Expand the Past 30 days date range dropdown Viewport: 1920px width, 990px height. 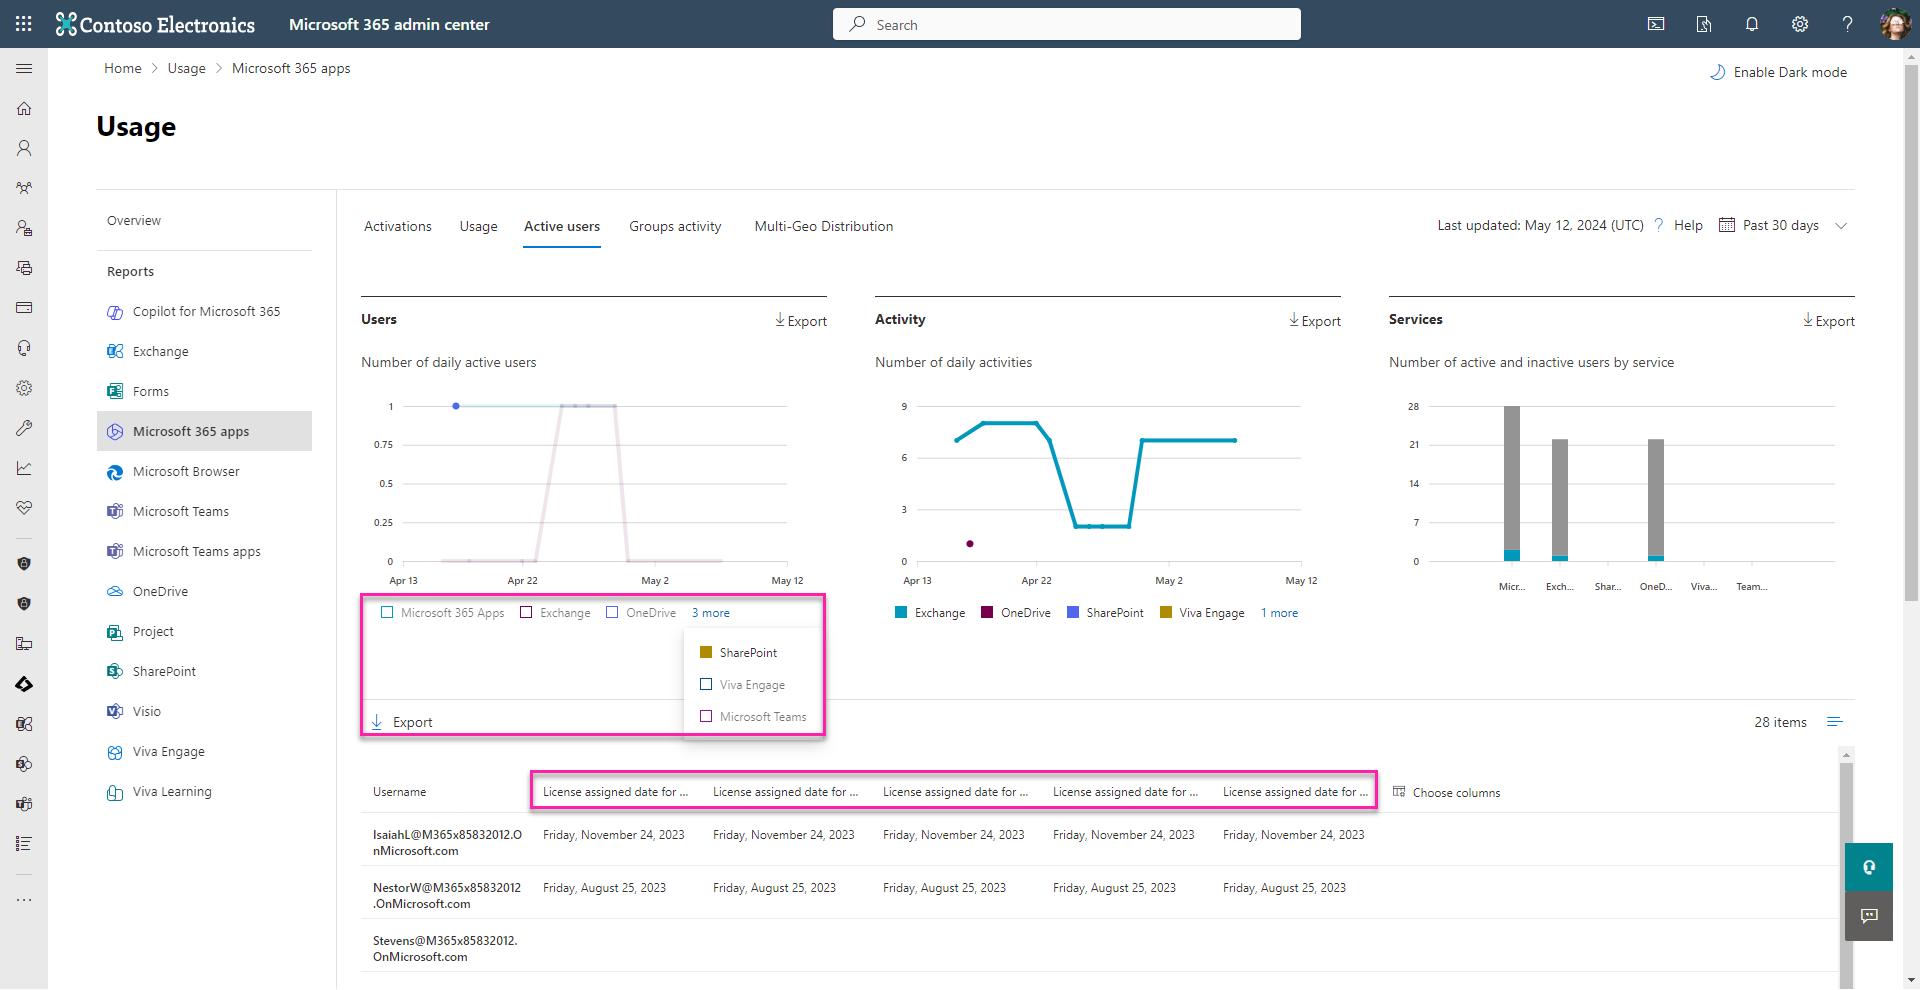tap(1783, 226)
